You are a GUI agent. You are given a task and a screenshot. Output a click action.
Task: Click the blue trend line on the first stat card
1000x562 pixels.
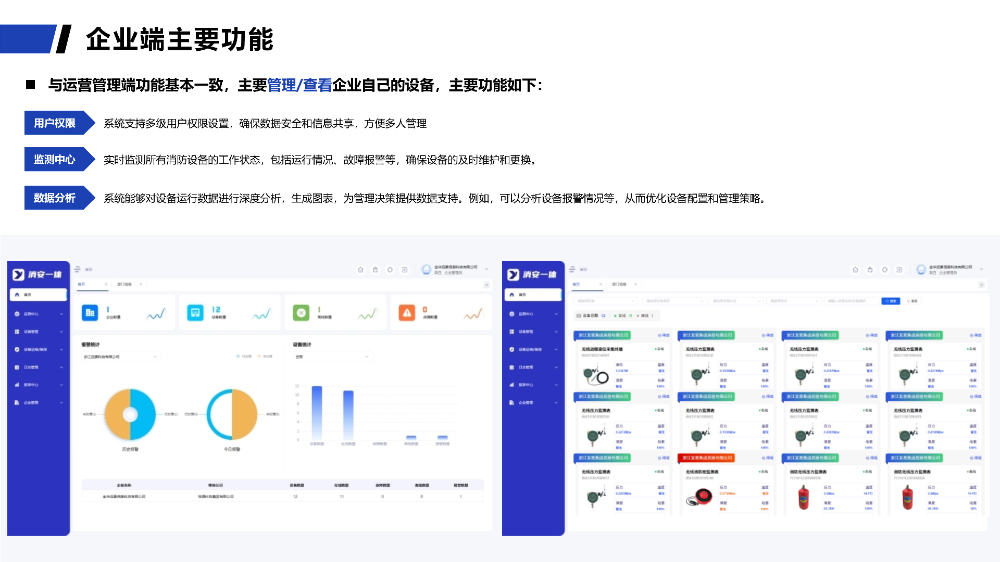(156, 314)
